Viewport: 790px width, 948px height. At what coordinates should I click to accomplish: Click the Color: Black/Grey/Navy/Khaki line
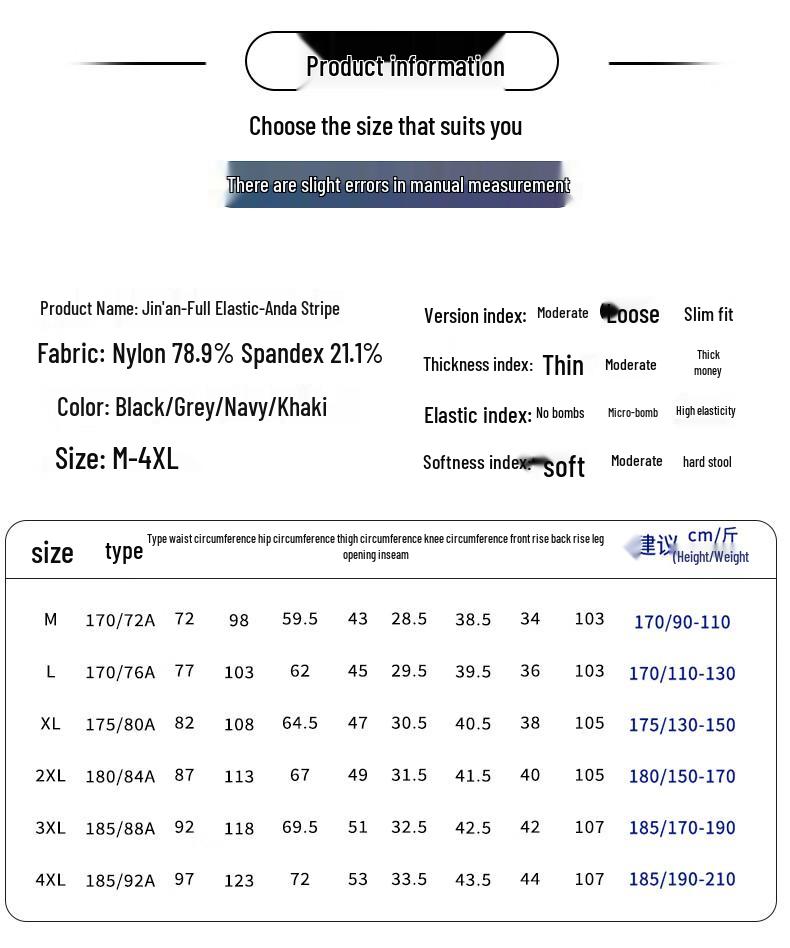(192, 407)
